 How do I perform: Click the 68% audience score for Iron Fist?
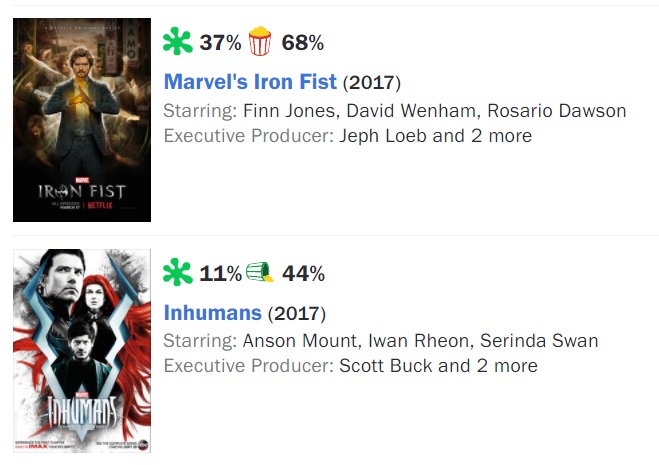[x=303, y=42]
